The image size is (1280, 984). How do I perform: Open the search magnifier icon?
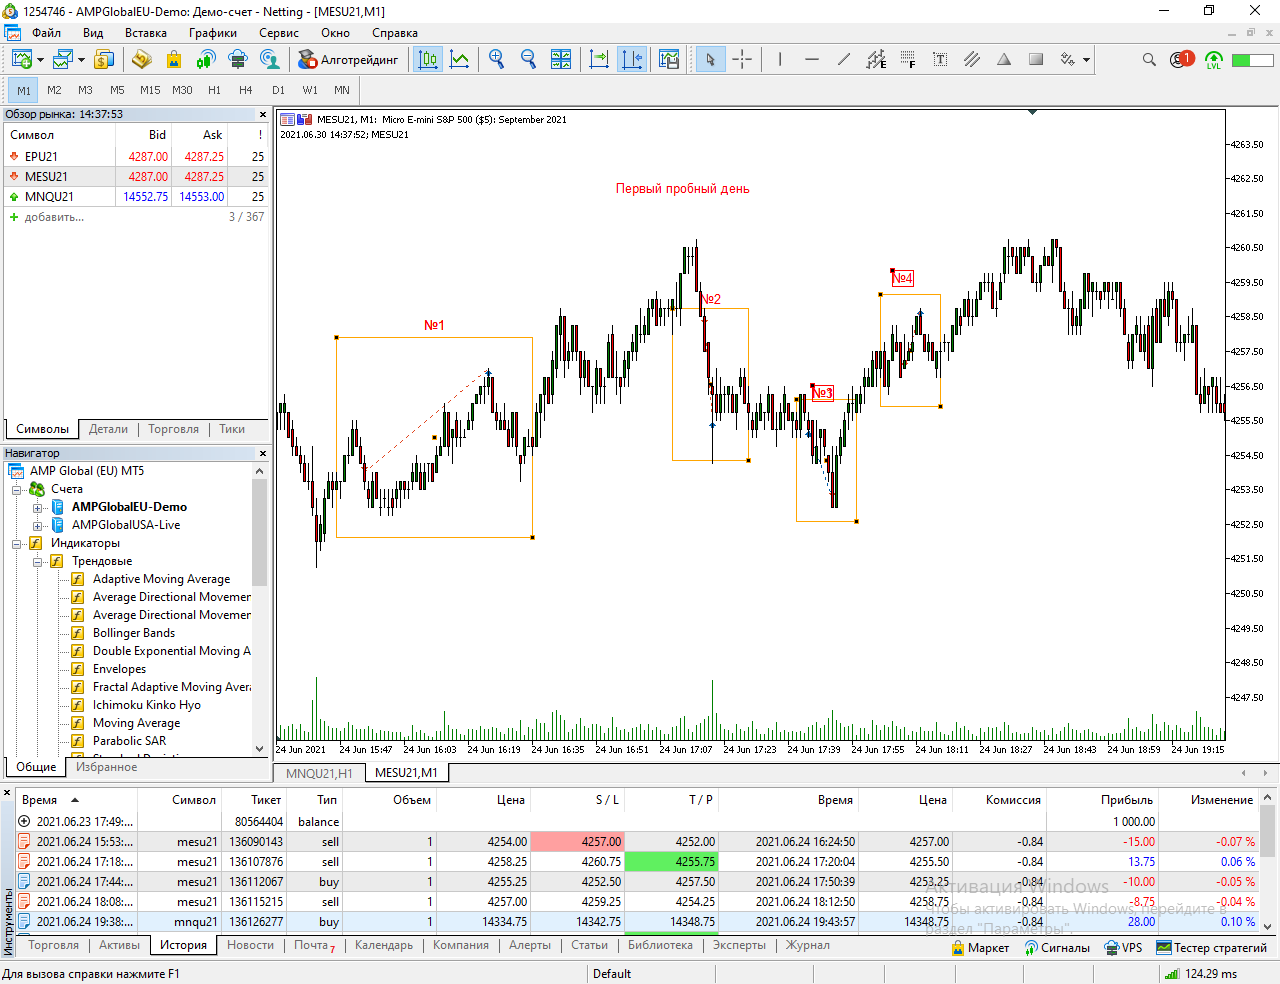[x=1149, y=60]
